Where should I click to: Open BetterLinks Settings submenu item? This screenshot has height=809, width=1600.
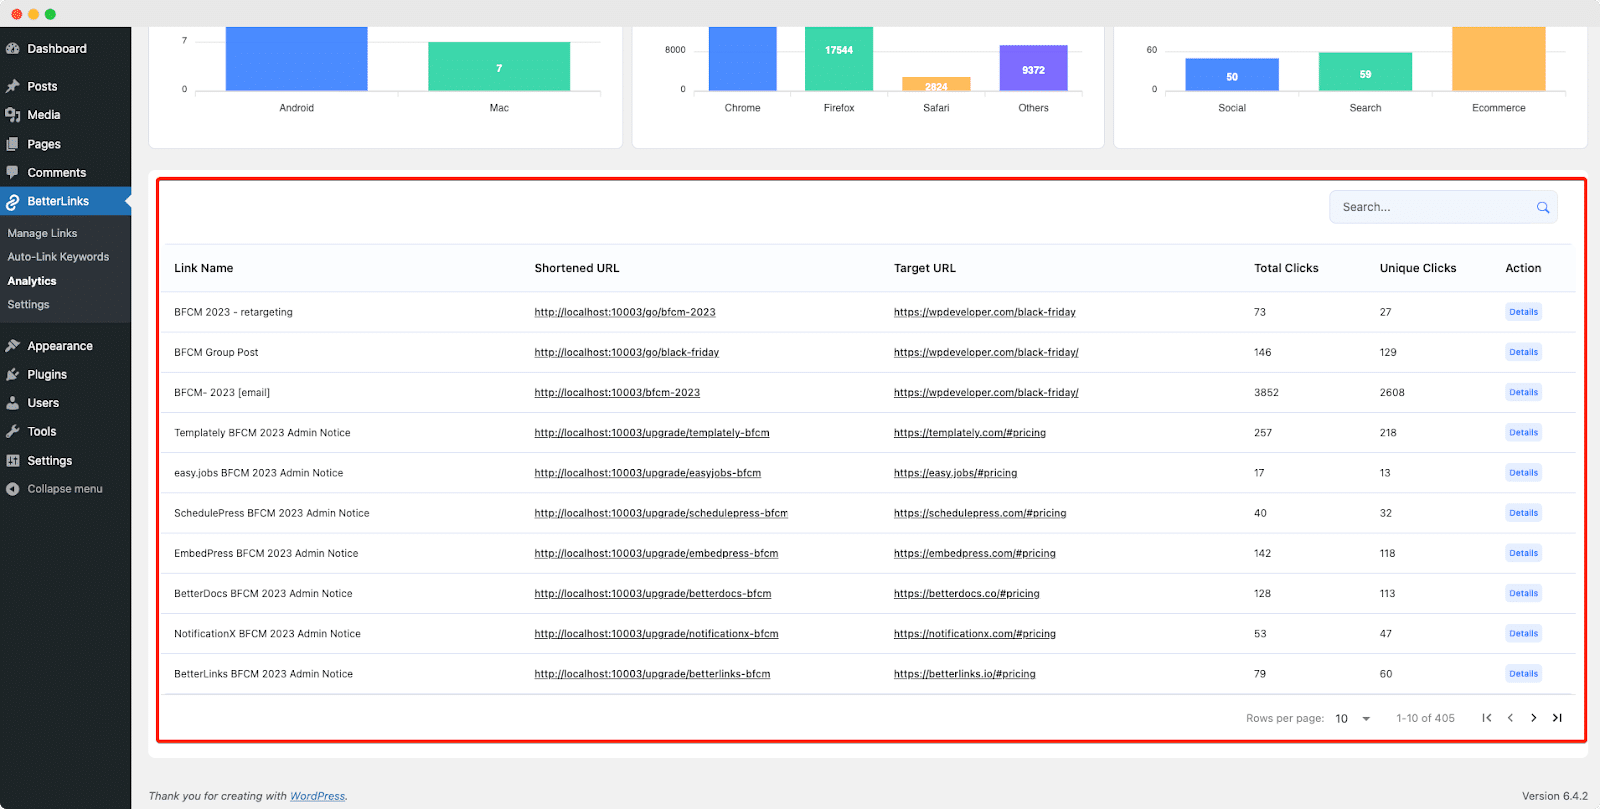click(x=28, y=305)
